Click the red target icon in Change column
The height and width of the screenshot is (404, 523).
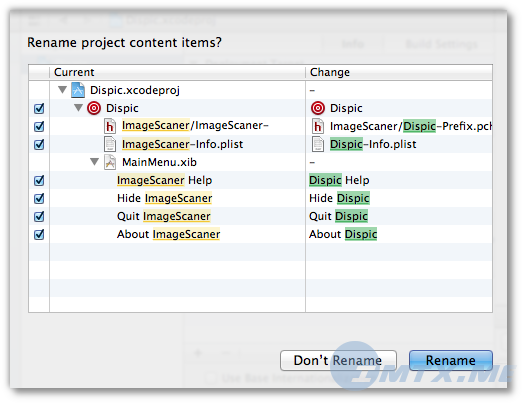(x=318, y=108)
